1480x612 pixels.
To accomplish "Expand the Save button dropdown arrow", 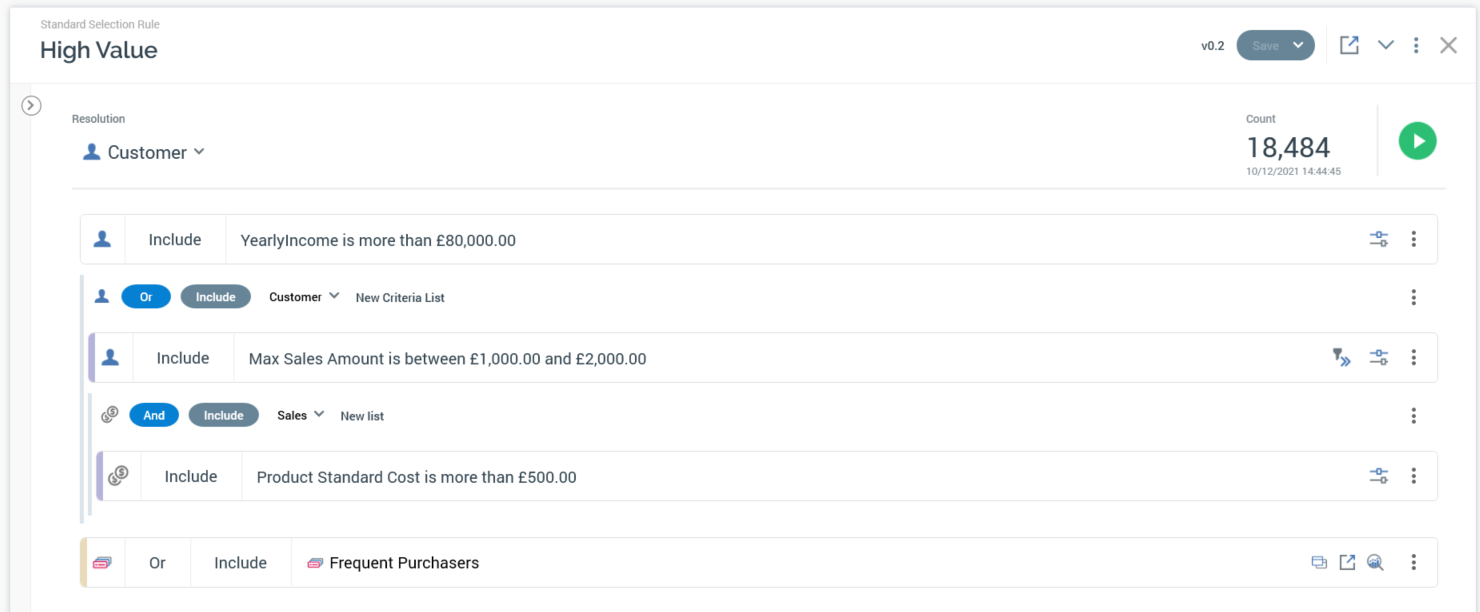I will pyautogui.click(x=1298, y=45).
